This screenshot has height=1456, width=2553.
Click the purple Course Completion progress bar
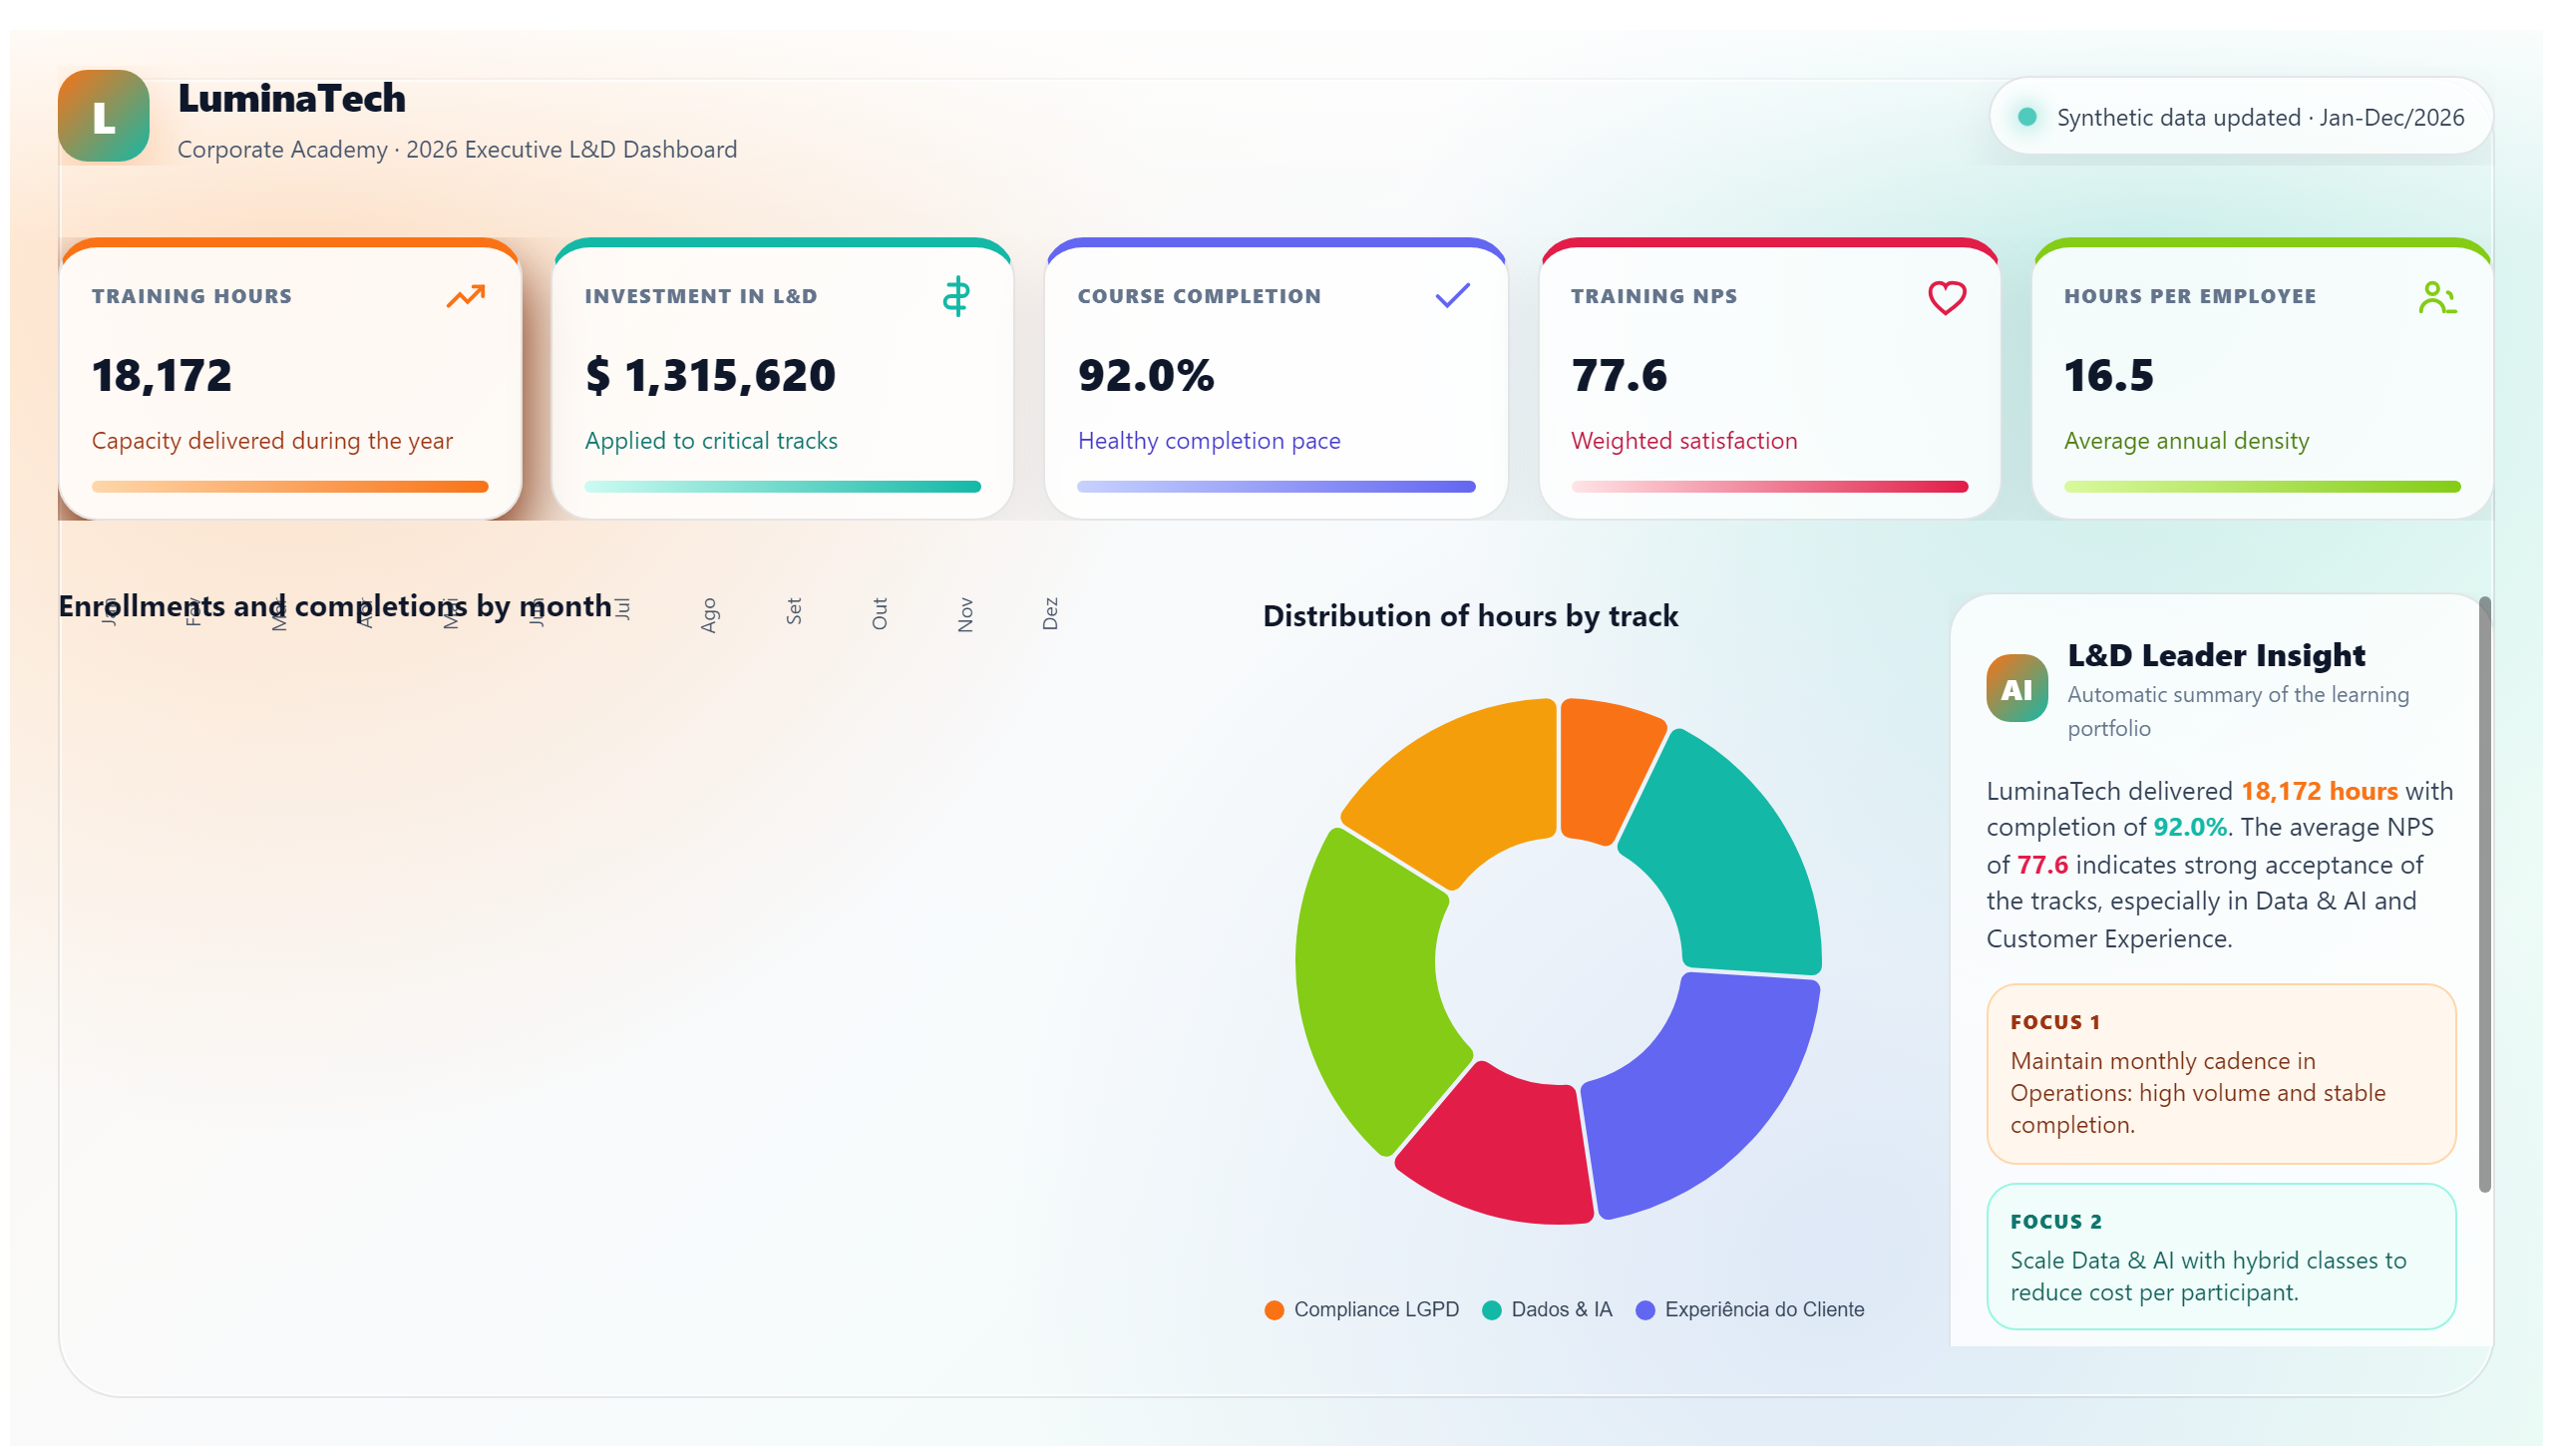point(1276,487)
